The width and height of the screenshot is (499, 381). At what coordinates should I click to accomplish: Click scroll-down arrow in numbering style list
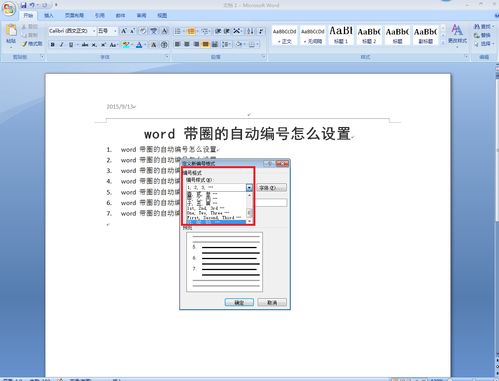click(x=249, y=221)
